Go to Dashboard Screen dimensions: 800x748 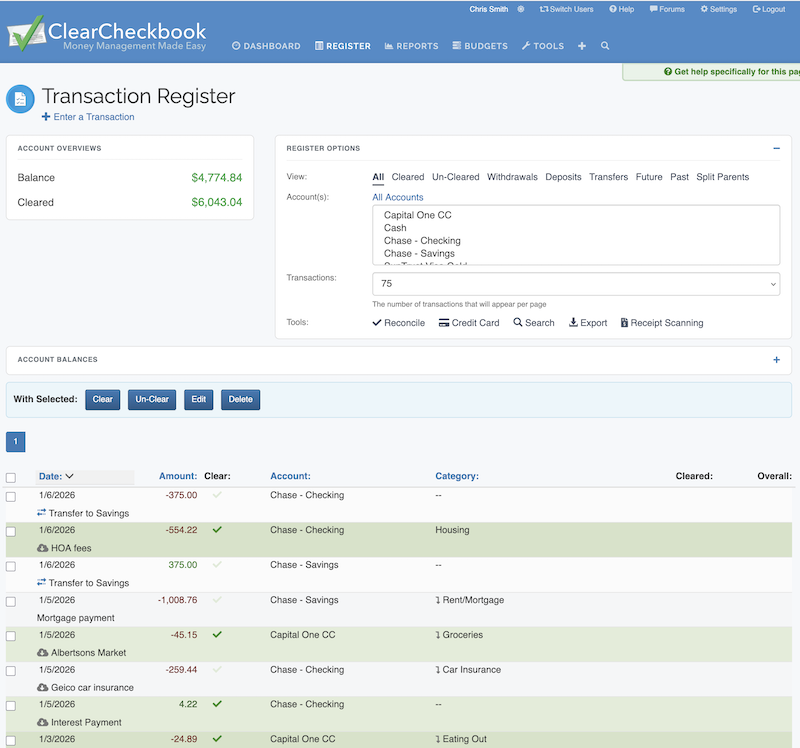(266, 46)
